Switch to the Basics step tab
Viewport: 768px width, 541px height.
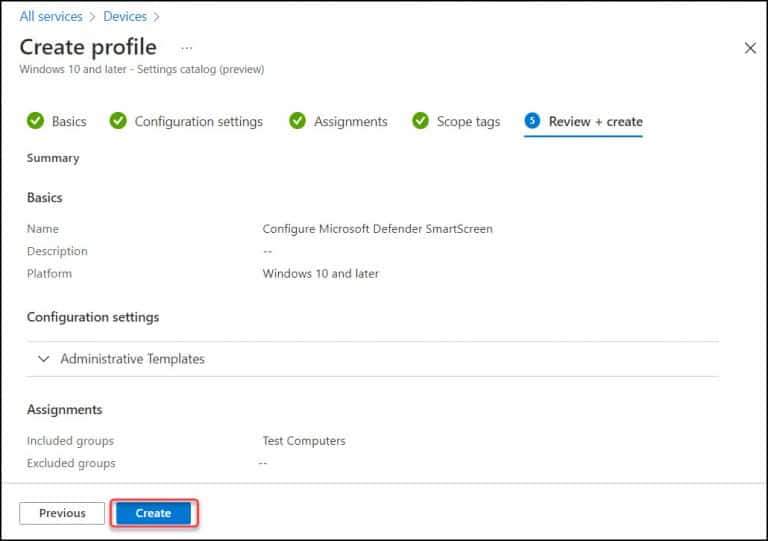(x=57, y=121)
